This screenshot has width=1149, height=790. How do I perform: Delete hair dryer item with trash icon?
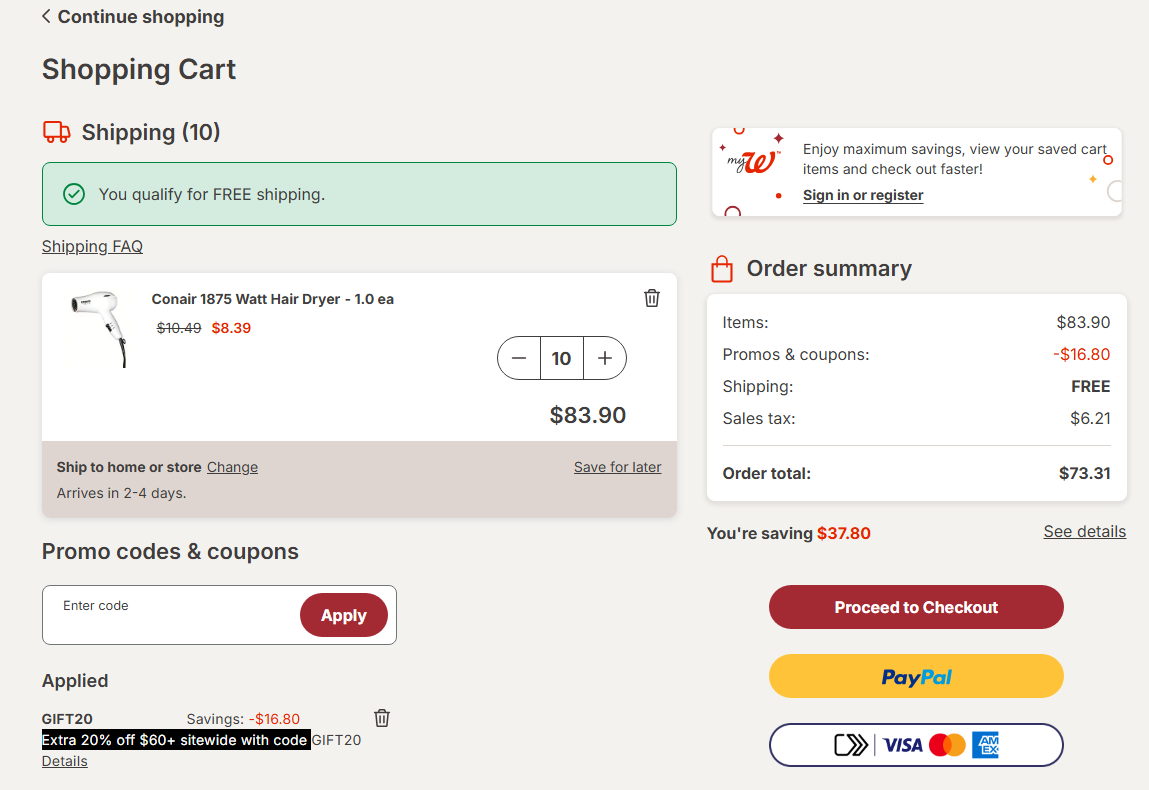point(651,298)
